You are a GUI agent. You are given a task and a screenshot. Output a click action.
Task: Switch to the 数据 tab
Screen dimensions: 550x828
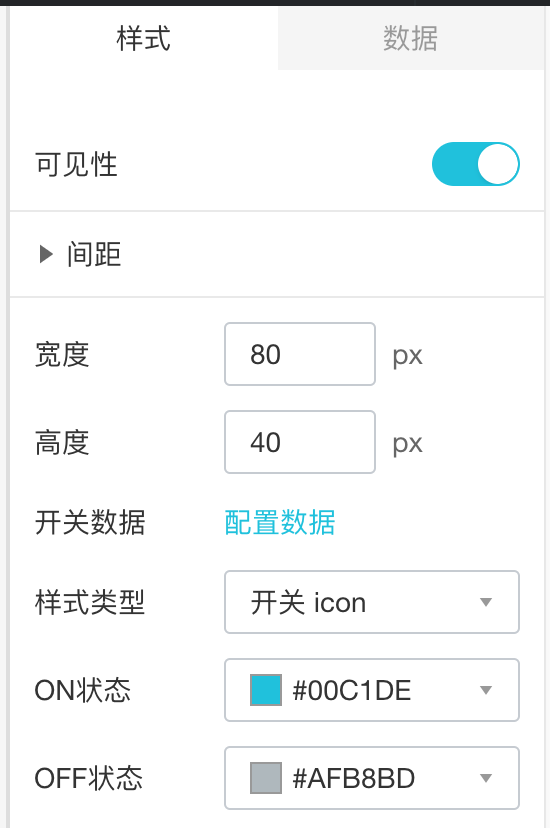click(411, 38)
